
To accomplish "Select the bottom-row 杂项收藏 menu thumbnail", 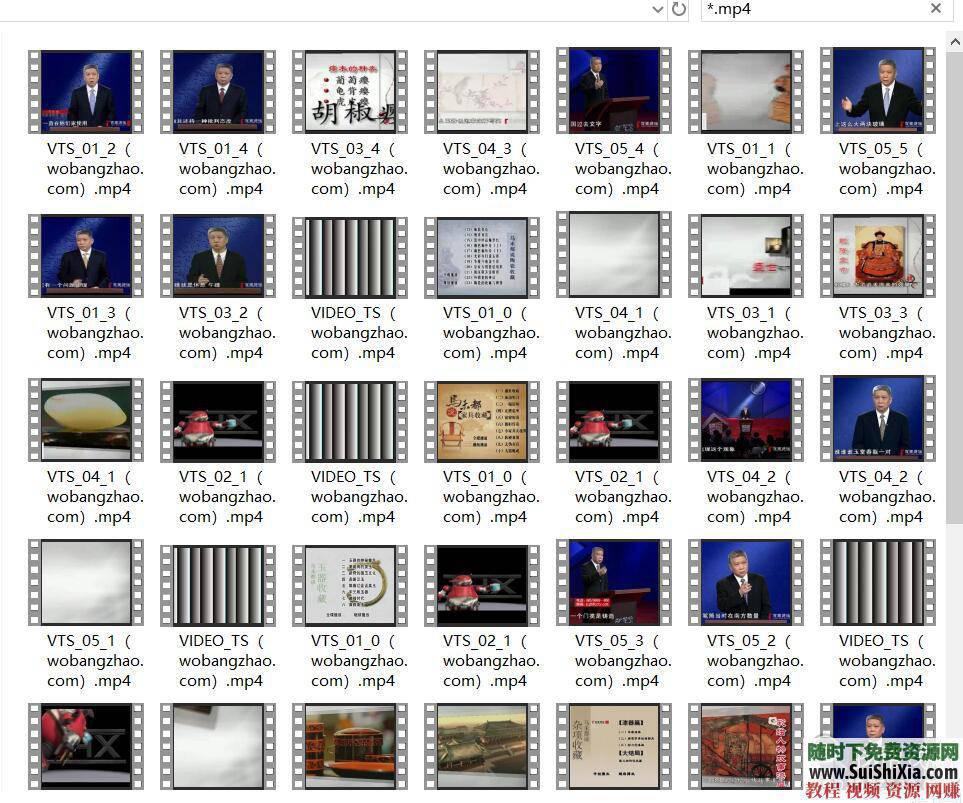I will click(x=614, y=746).
